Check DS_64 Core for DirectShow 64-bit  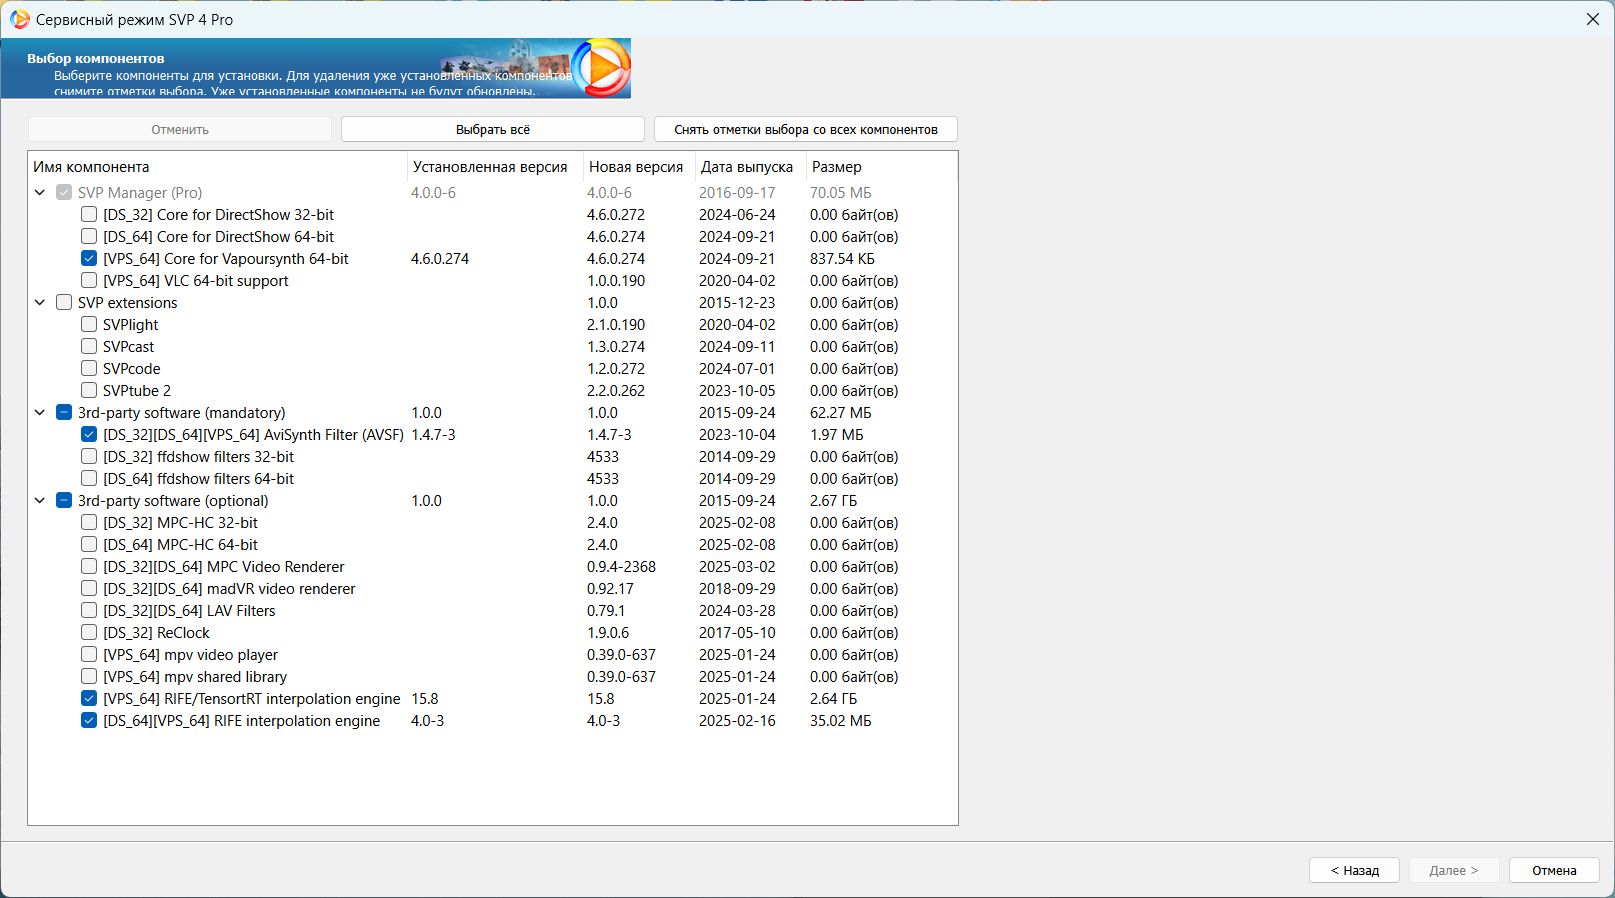pos(89,236)
